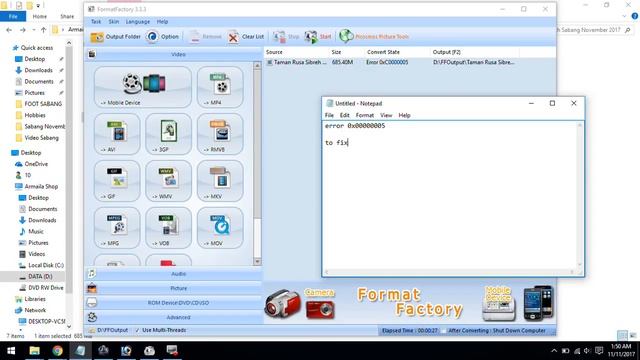
Task: Select DATA (D:) drive in Explorer
Action: [x=40, y=276]
